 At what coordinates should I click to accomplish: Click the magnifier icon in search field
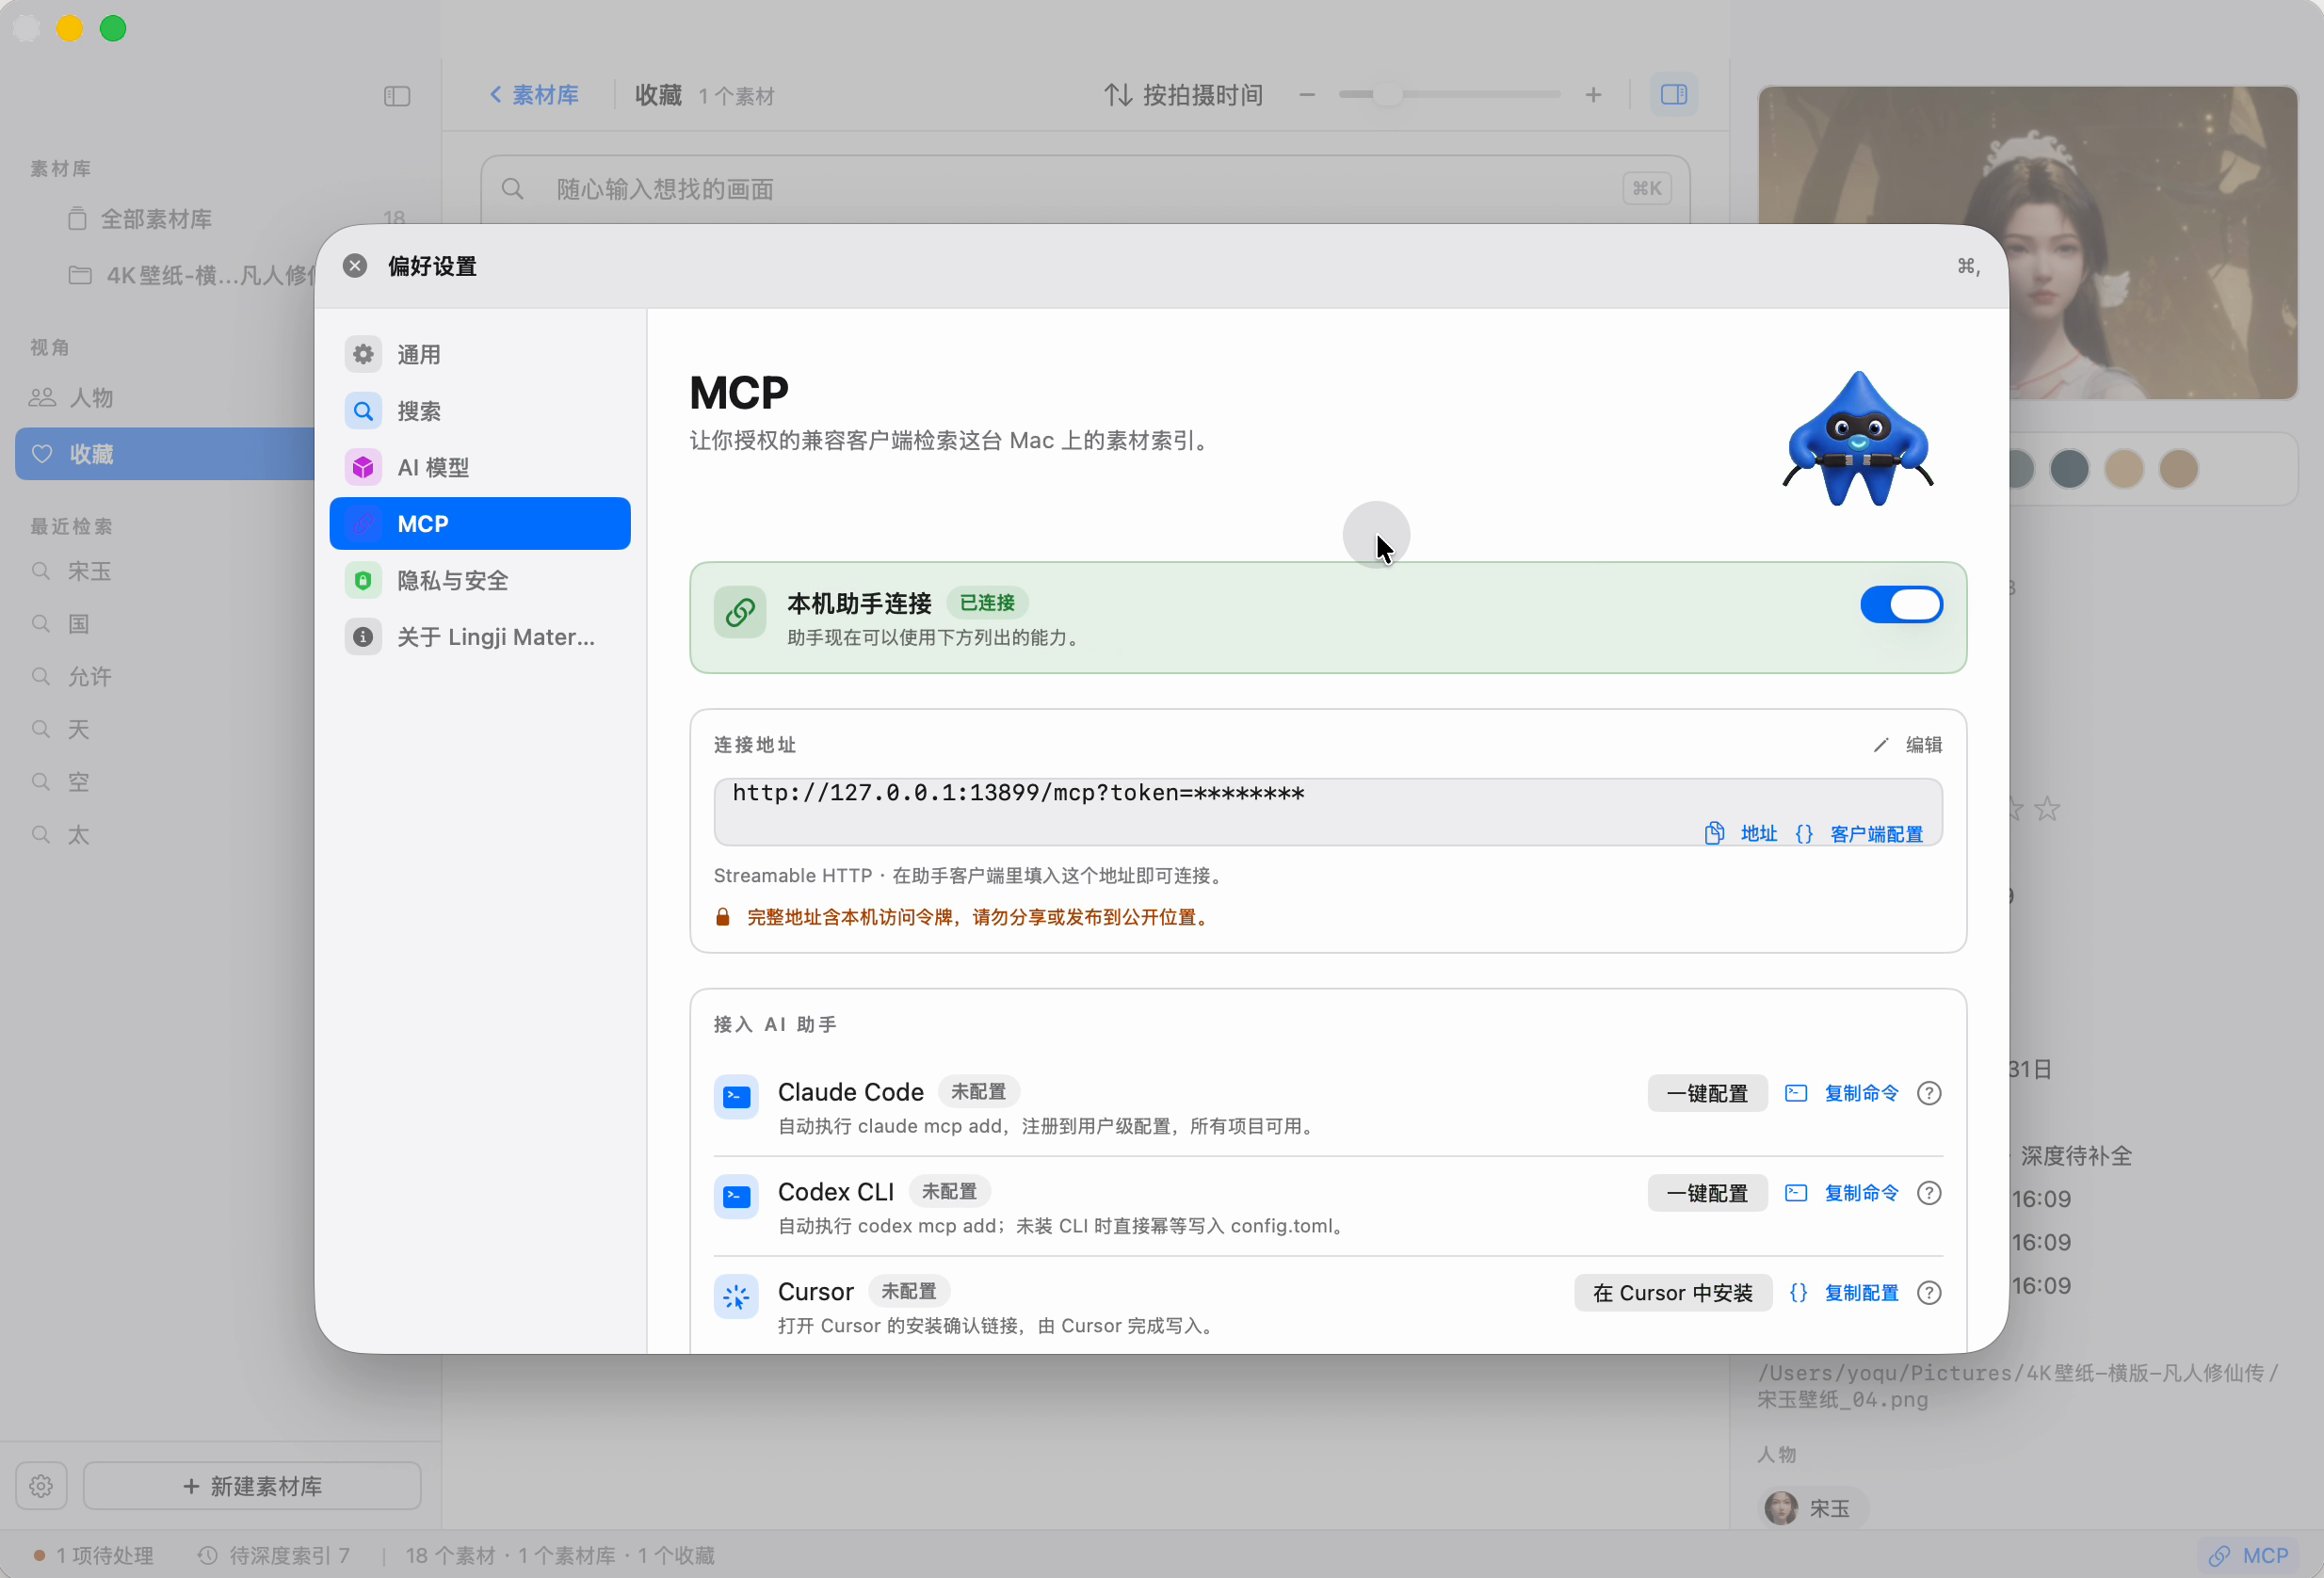tap(512, 189)
